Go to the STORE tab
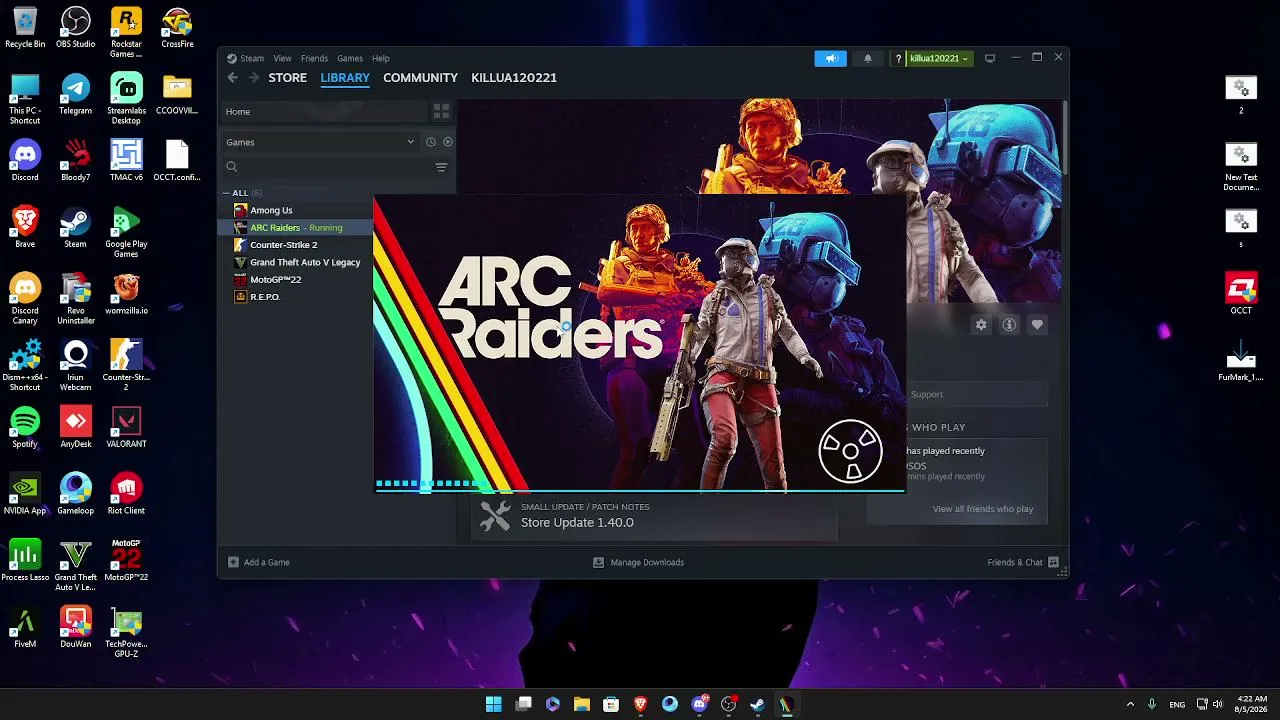 (x=288, y=77)
